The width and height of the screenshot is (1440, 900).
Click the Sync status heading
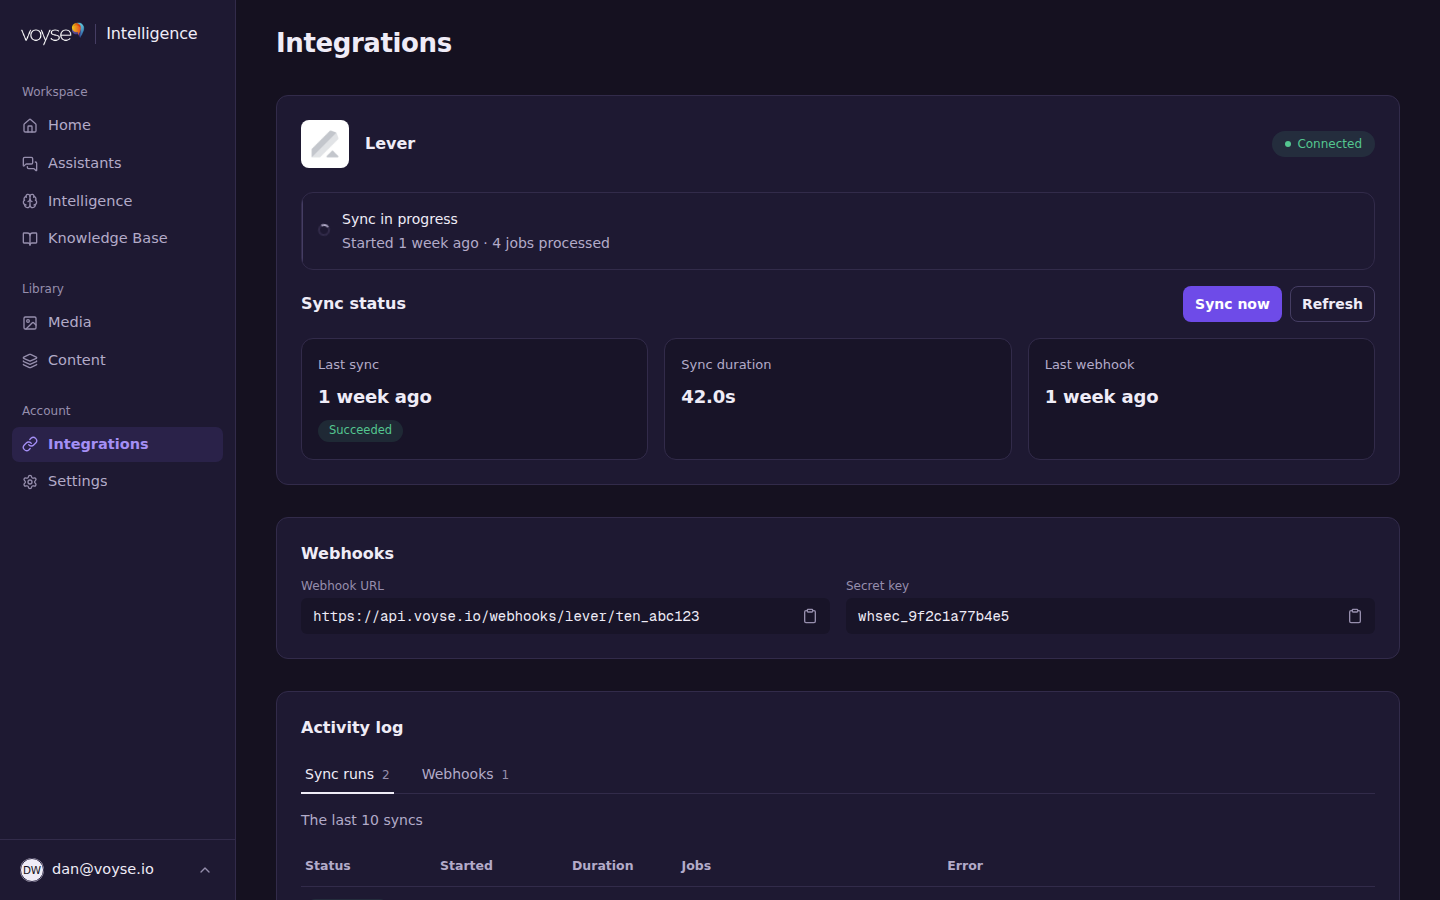pos(353,304)
